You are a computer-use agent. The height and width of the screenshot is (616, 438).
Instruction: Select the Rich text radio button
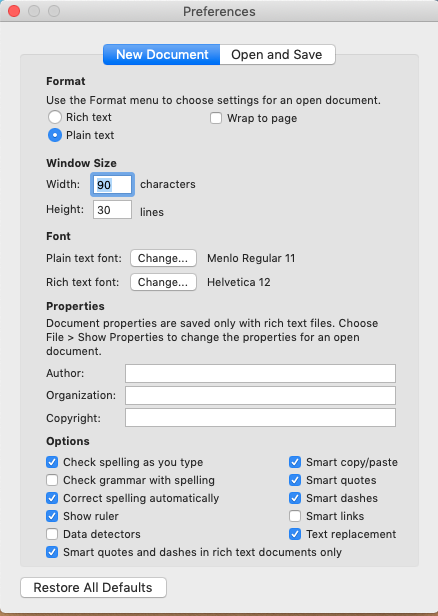[x=55, y=117]
